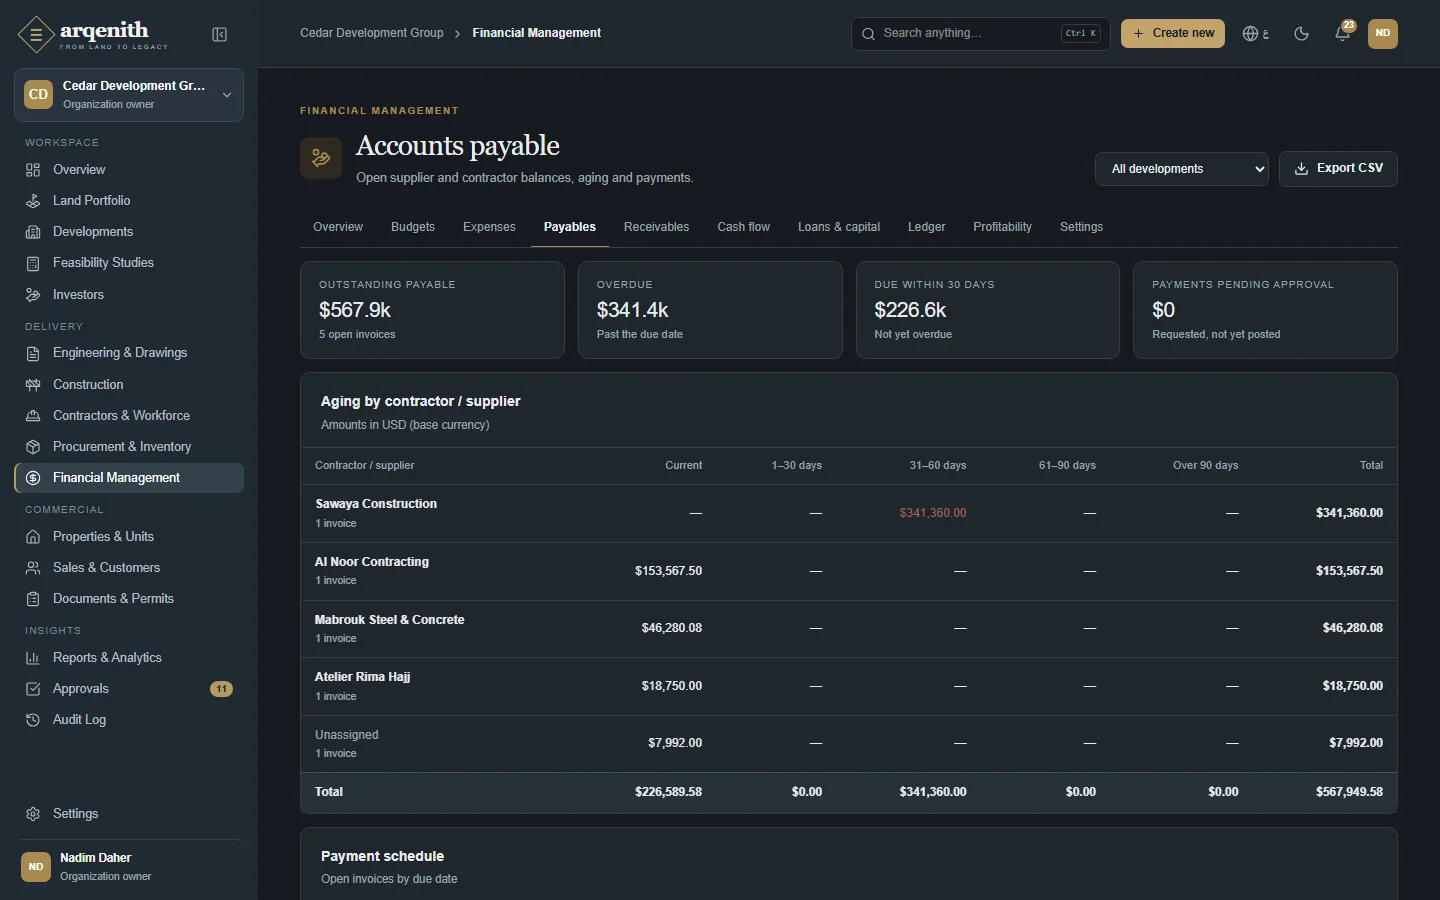Switch to the Cash flow tab
Screen dimensions: 1440x900
[x=743, y=227]
